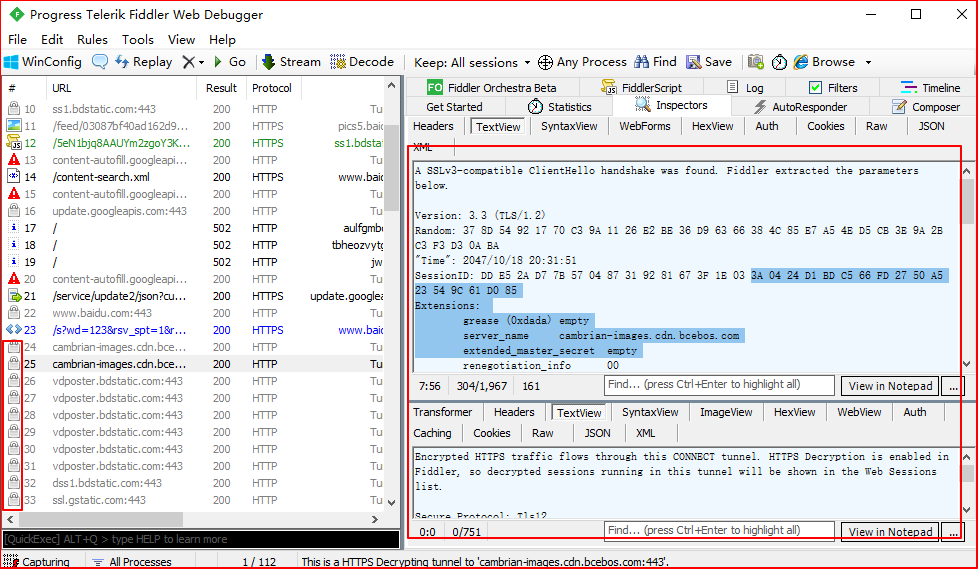Select request WebForms tab

(x=645, y=126)
